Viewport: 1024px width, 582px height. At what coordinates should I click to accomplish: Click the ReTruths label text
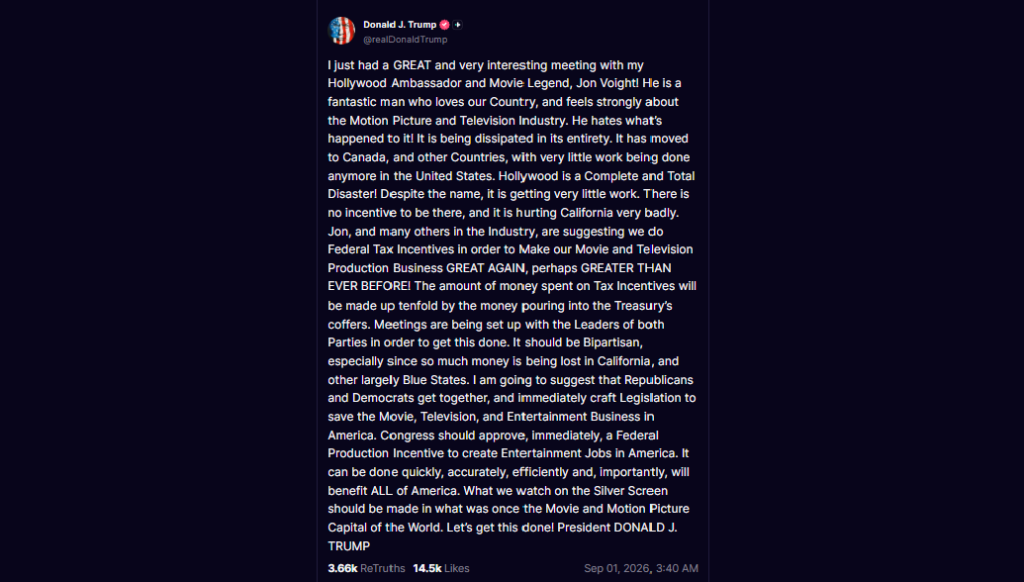coord(383,568)
